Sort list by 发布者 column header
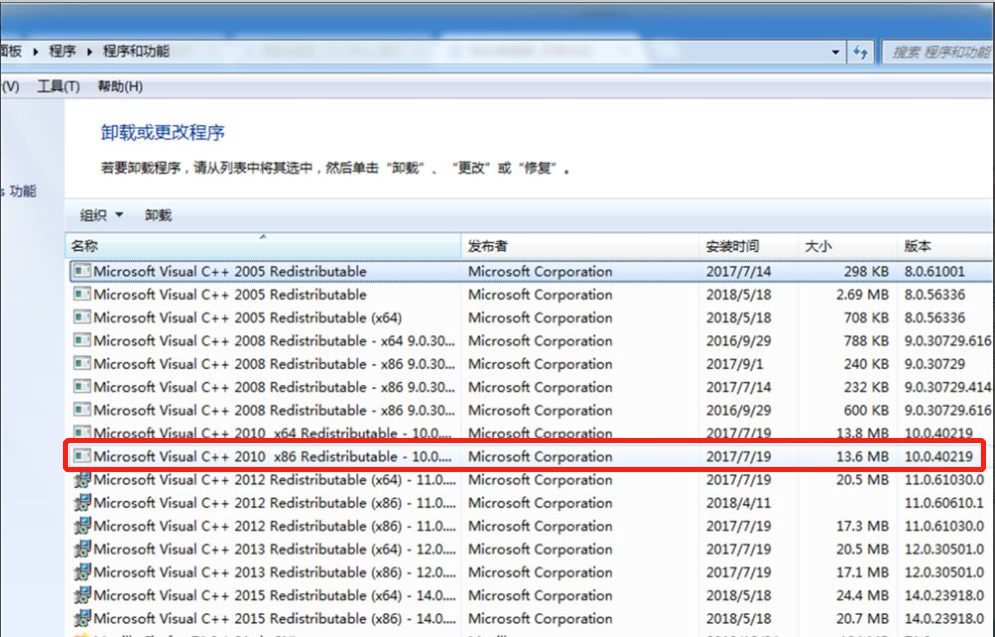Viewport: 995px width, 637px height. 580,246
